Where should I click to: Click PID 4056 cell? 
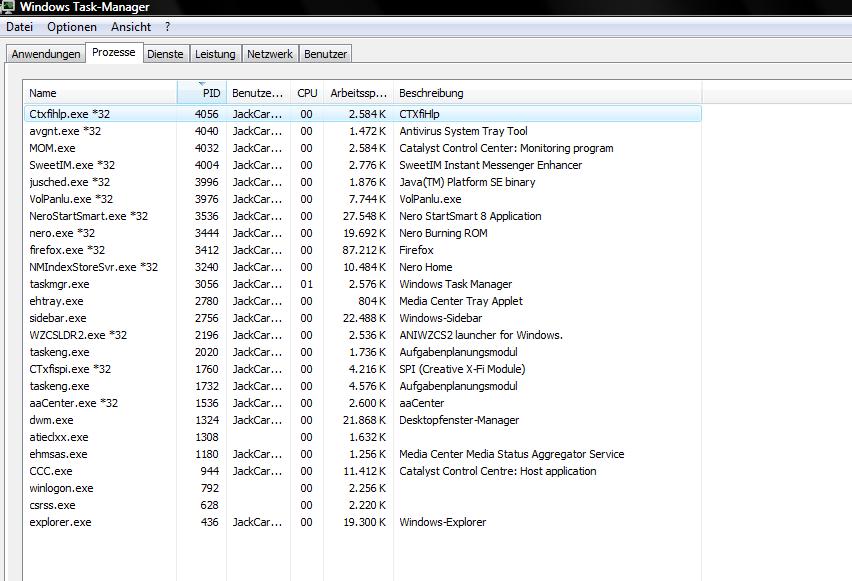[207, 114]
